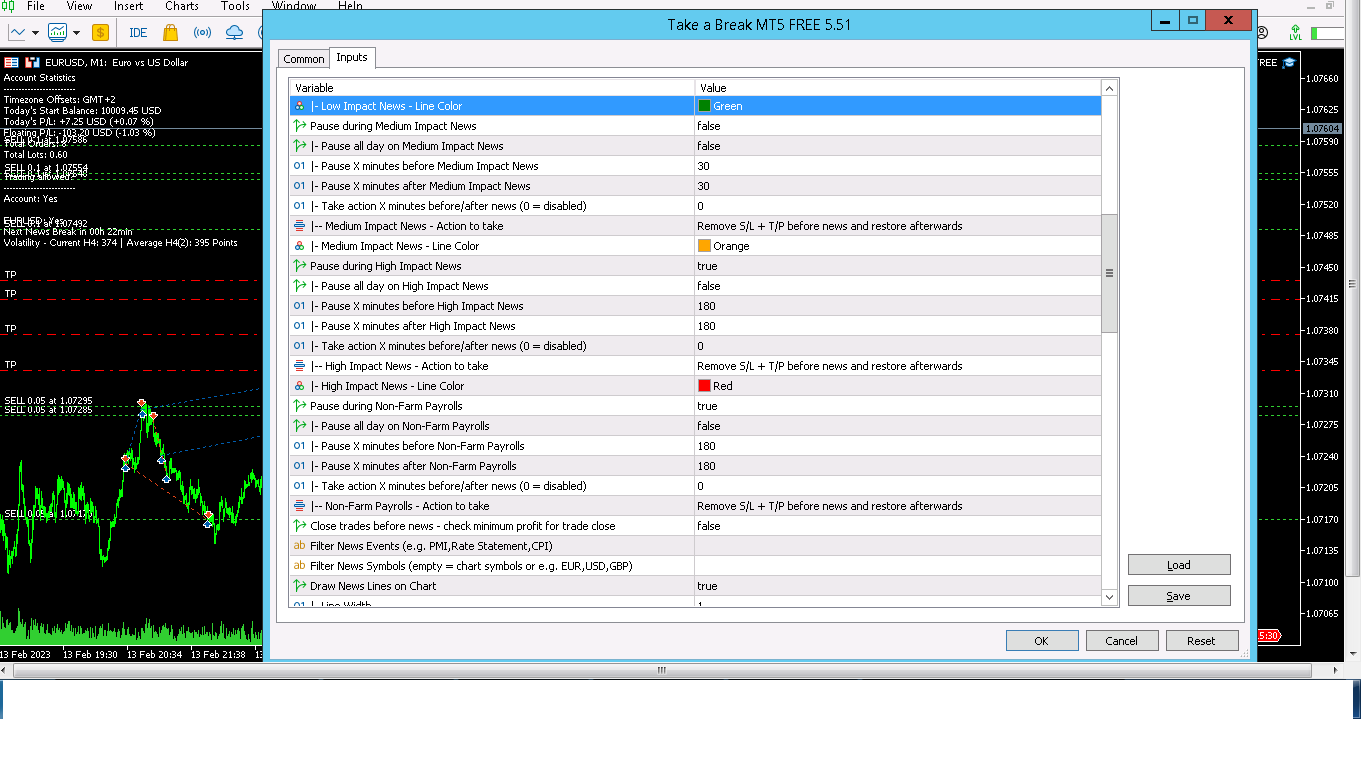
Task: Edit the 'Filter News Symbols' value field
Action: (898, 566)
